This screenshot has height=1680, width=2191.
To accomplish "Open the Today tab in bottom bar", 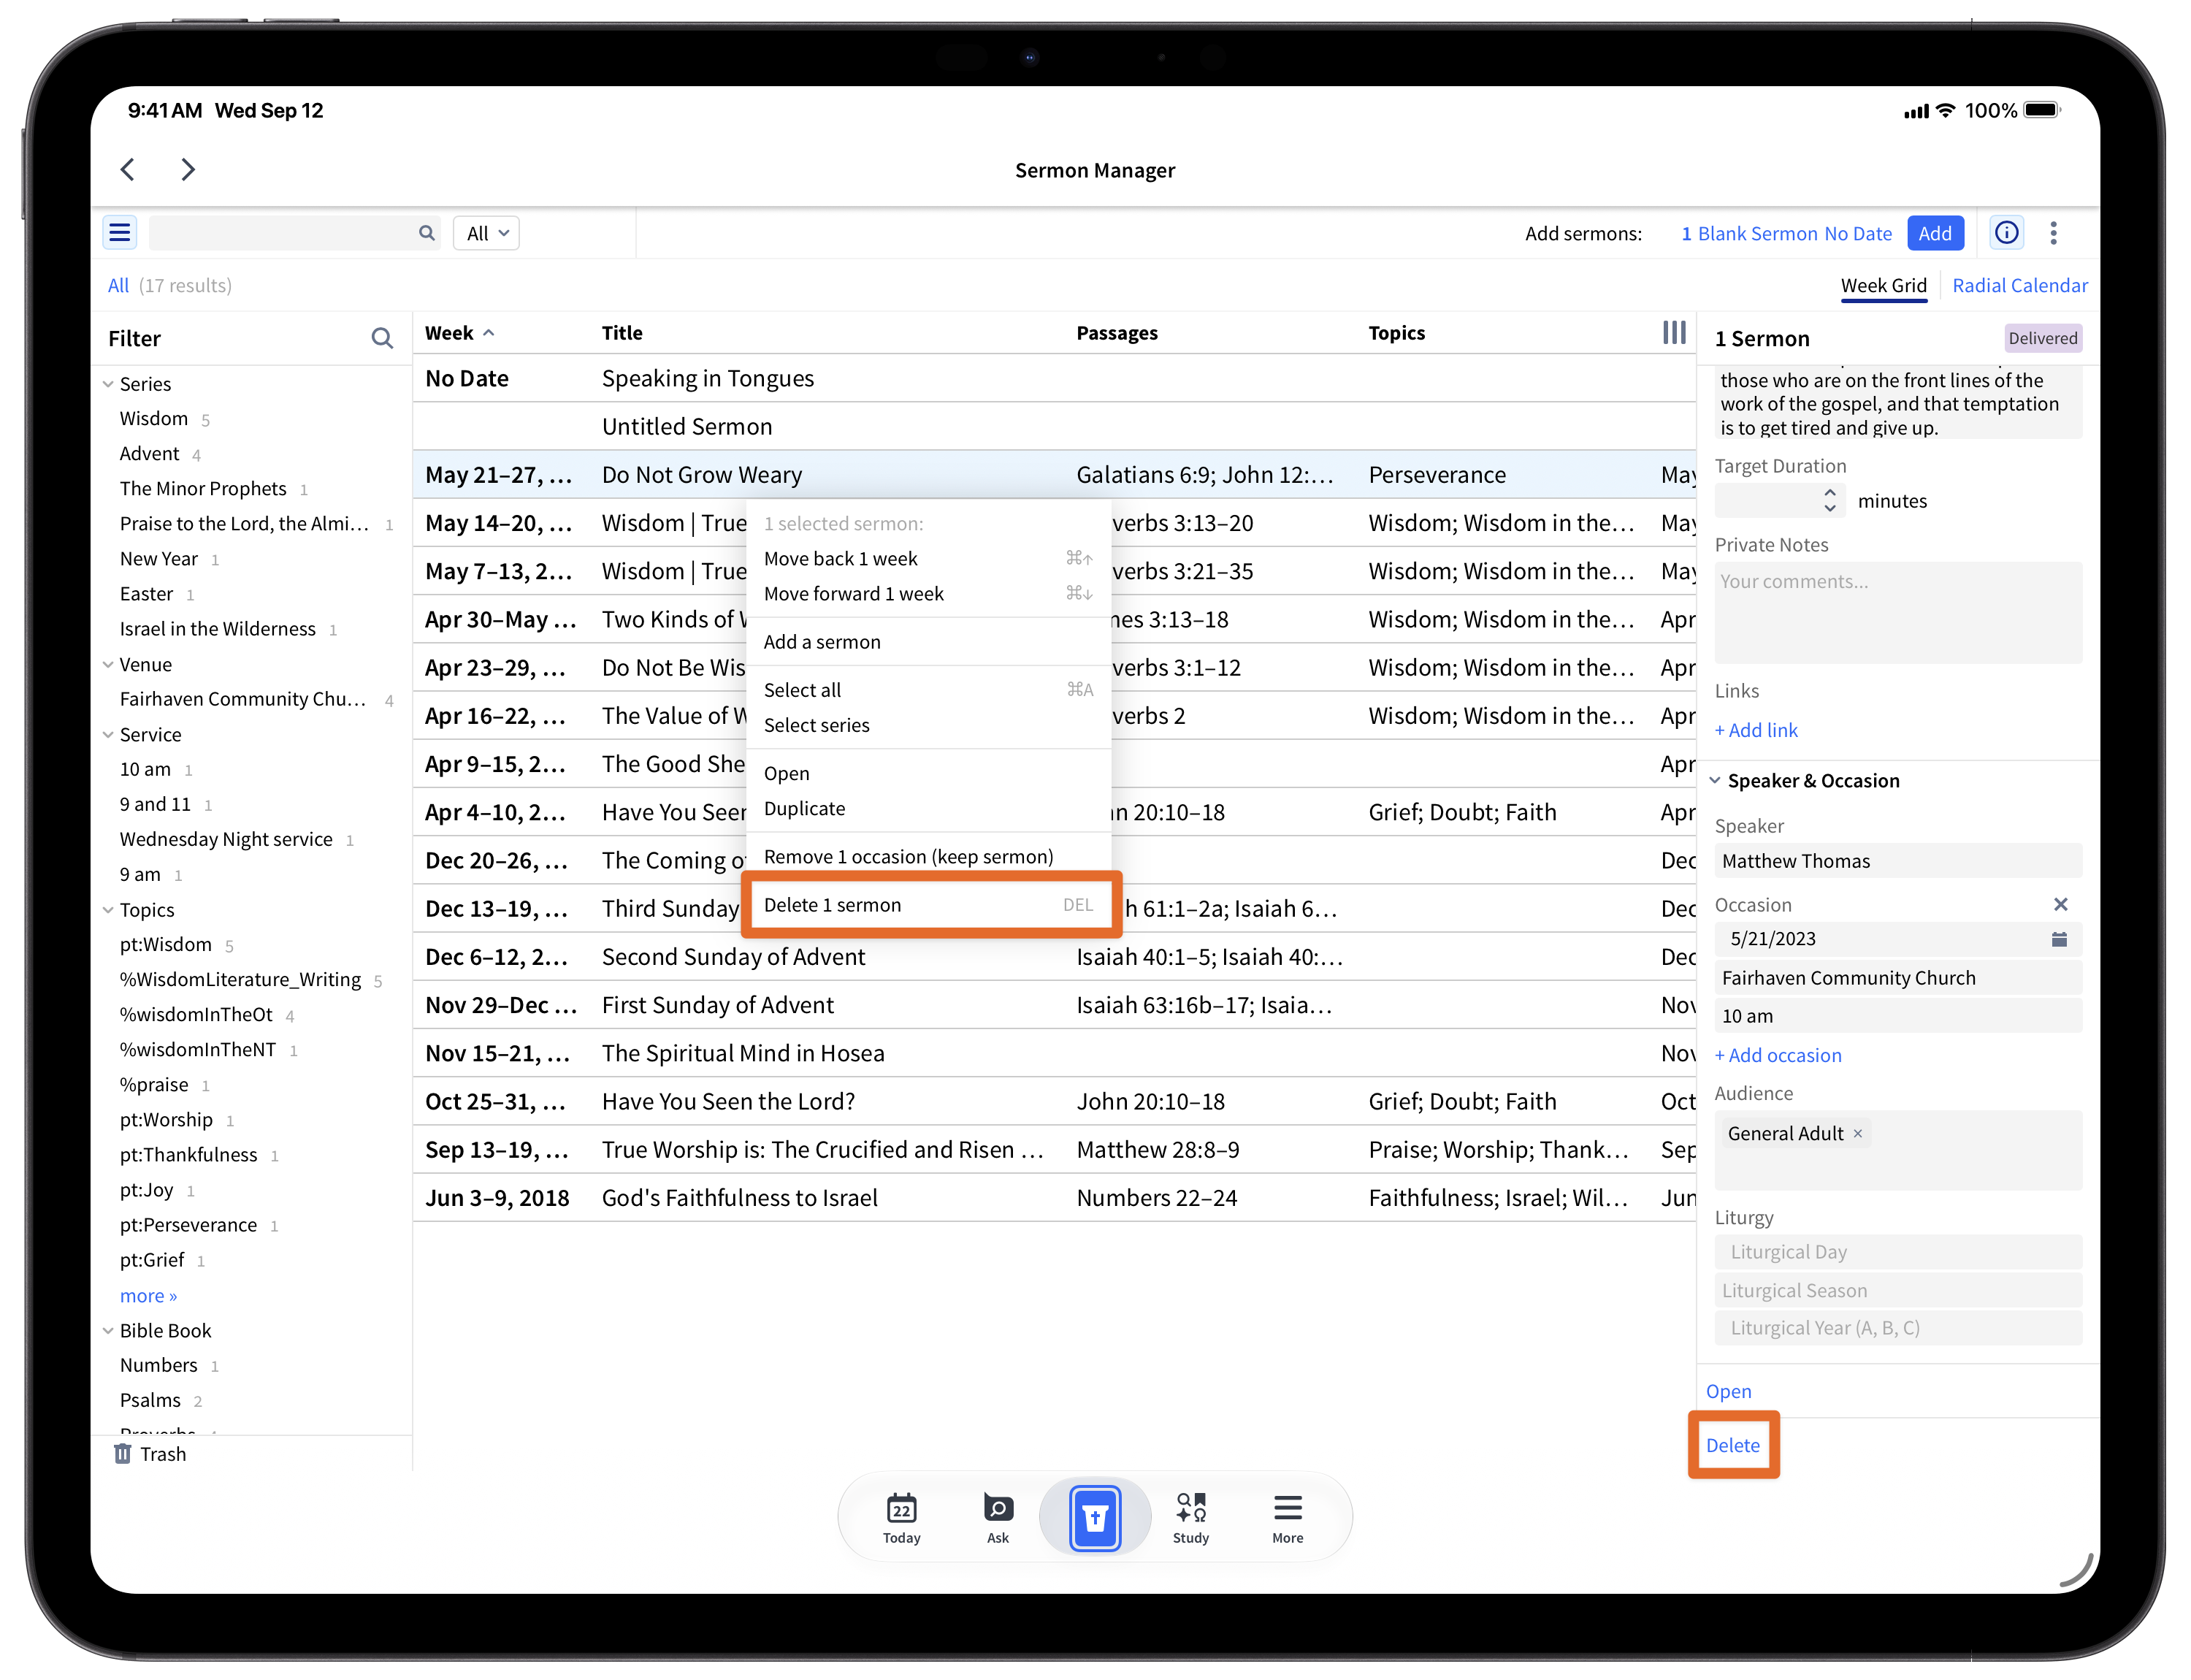I will tap(901, 1517).
